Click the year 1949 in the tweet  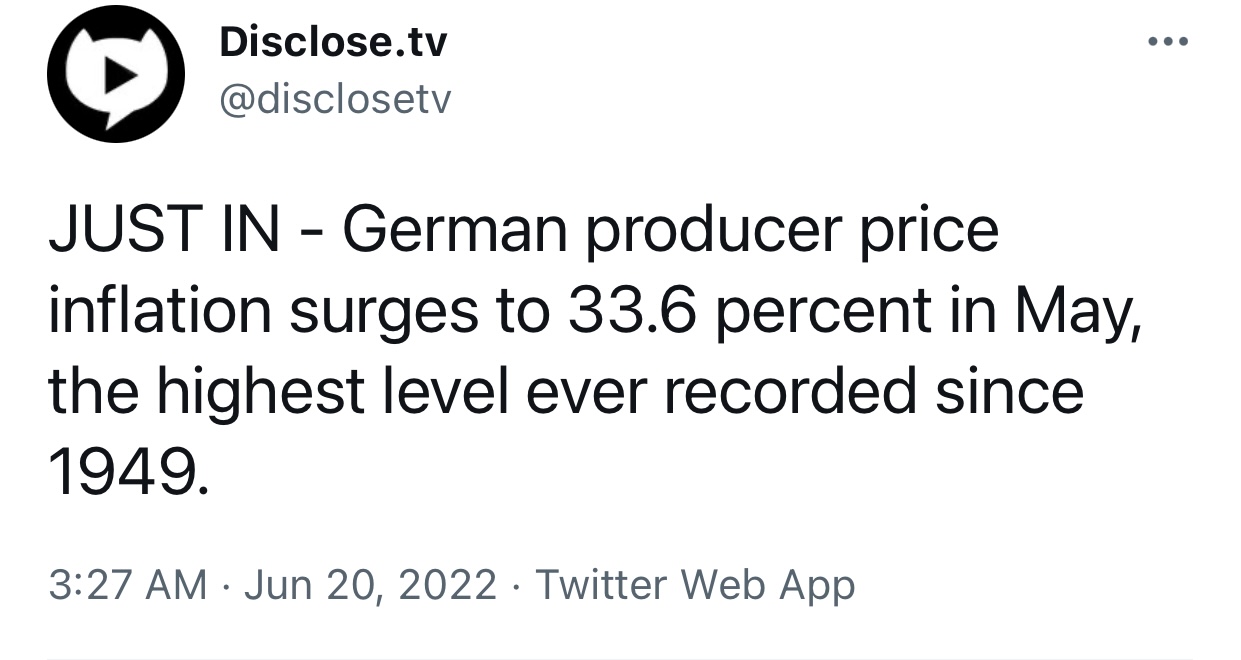point(129,472)
